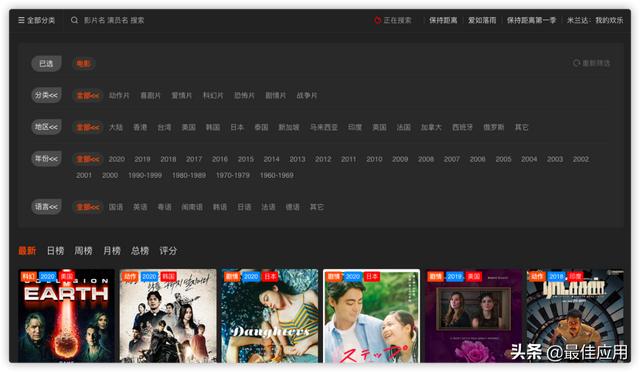Collapse the 分类<< filter row
The image size is (640, 372).
46,95
